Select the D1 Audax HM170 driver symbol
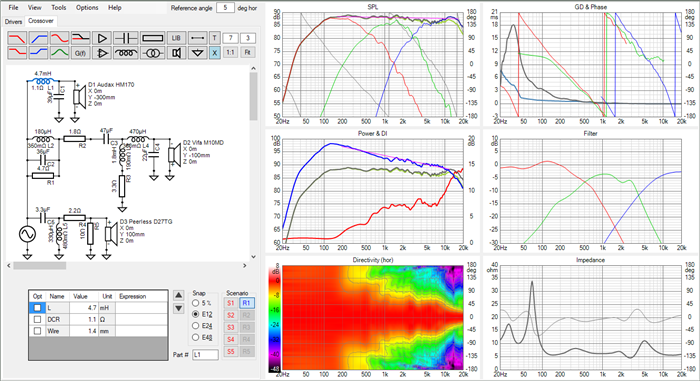700x381 pixels. pos(79,96)
